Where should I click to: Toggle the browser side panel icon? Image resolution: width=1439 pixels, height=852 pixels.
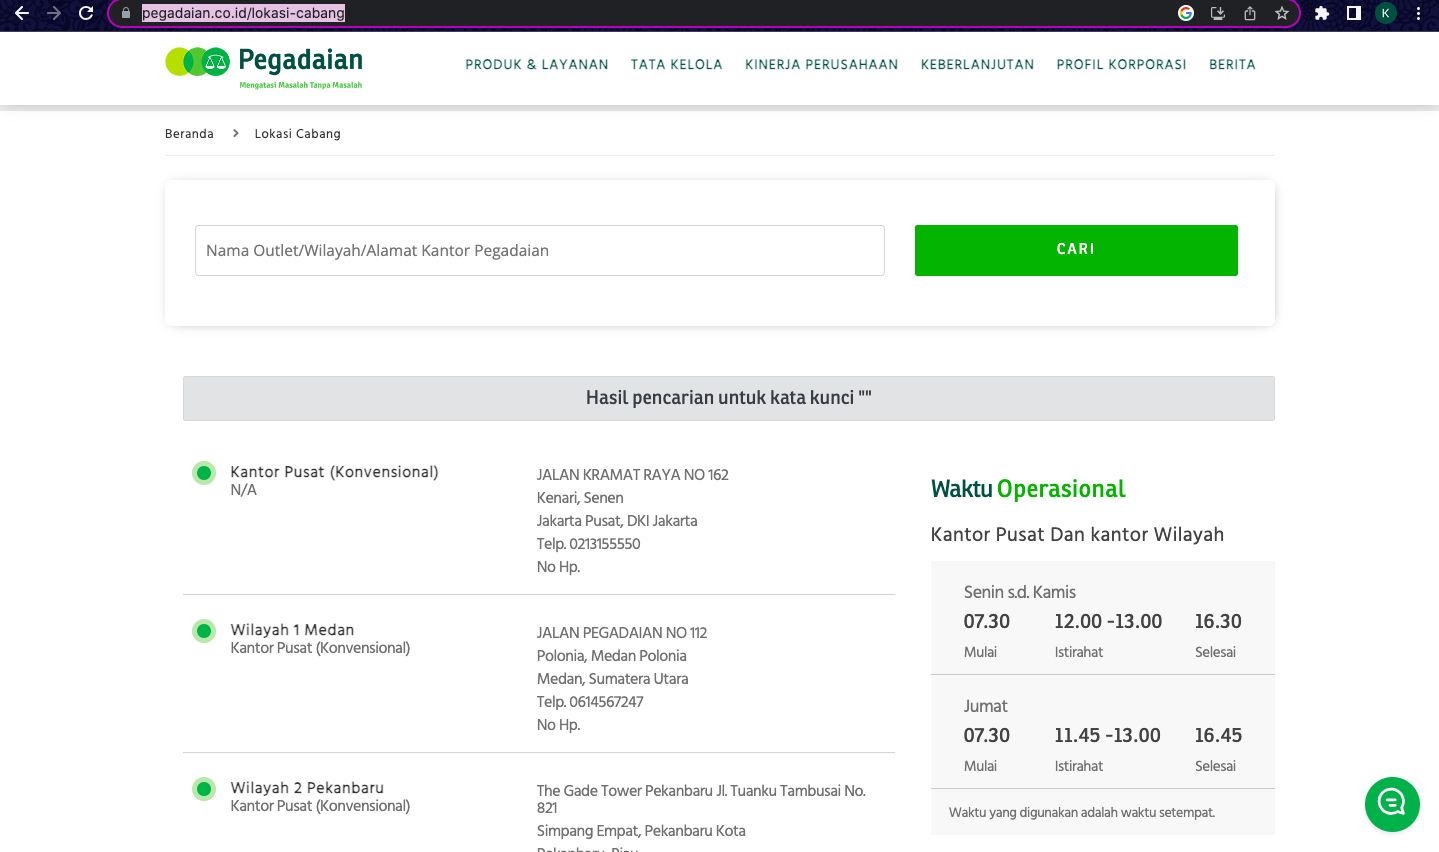pyautogui.click(x=1354, y=13)
